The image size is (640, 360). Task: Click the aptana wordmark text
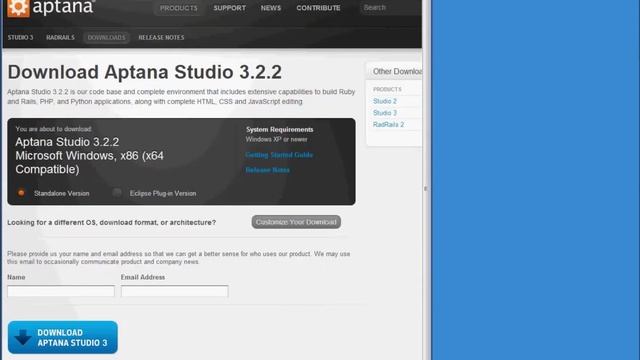coord(63,7)
